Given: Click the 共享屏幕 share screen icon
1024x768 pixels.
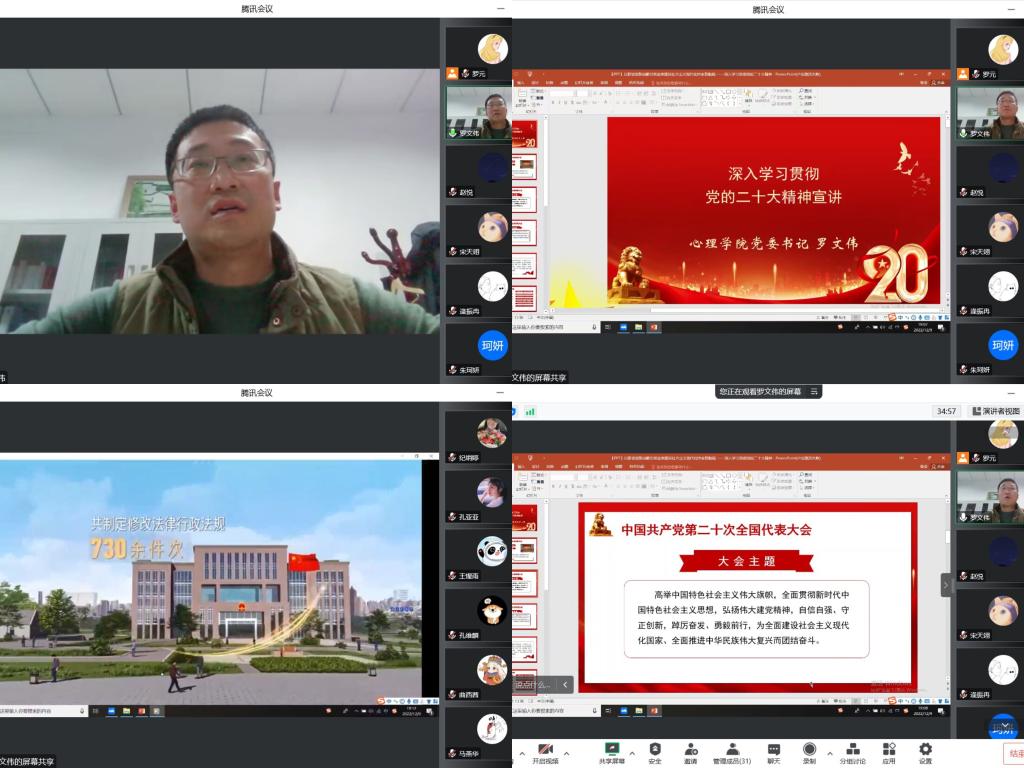Looking at the screenshot, I should pyautogui.click(x=611, y=749).
